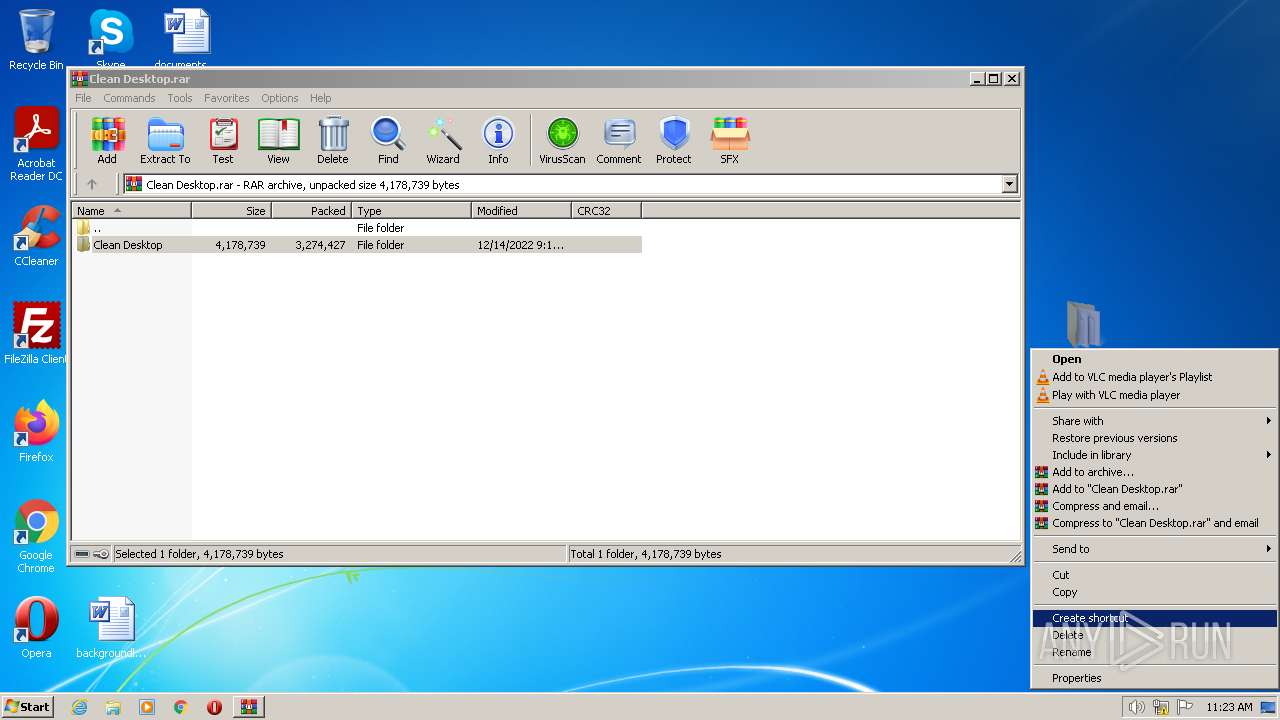Click the Add toolbar icon in WinRAR
Viewport: 1280px width, 720px height.
(x=107, y=140)
